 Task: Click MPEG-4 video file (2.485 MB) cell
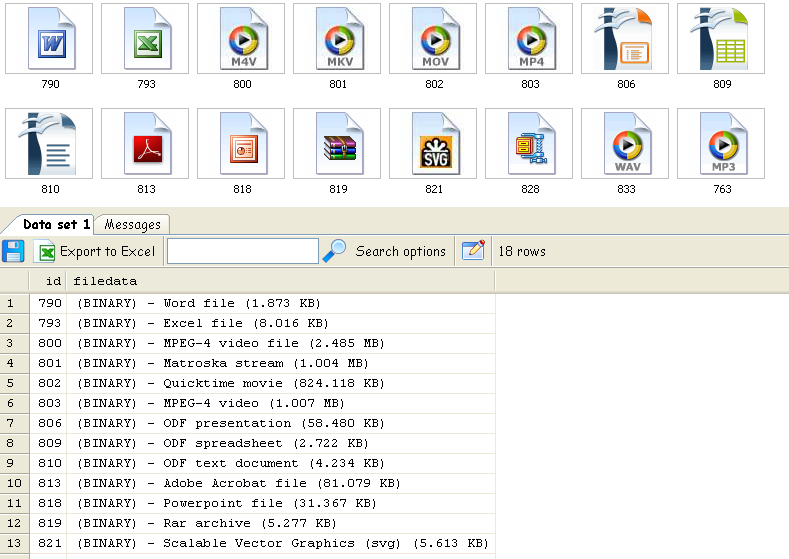[281, 343]
